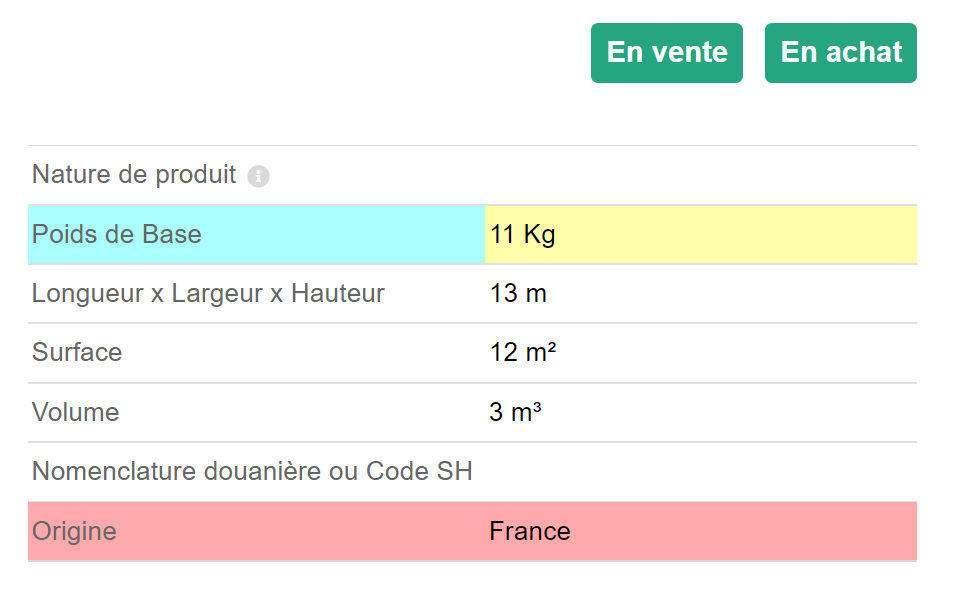958x614 pixels.
Task: Click the empty value cell of Nature de produit
Action: (701, 175)
